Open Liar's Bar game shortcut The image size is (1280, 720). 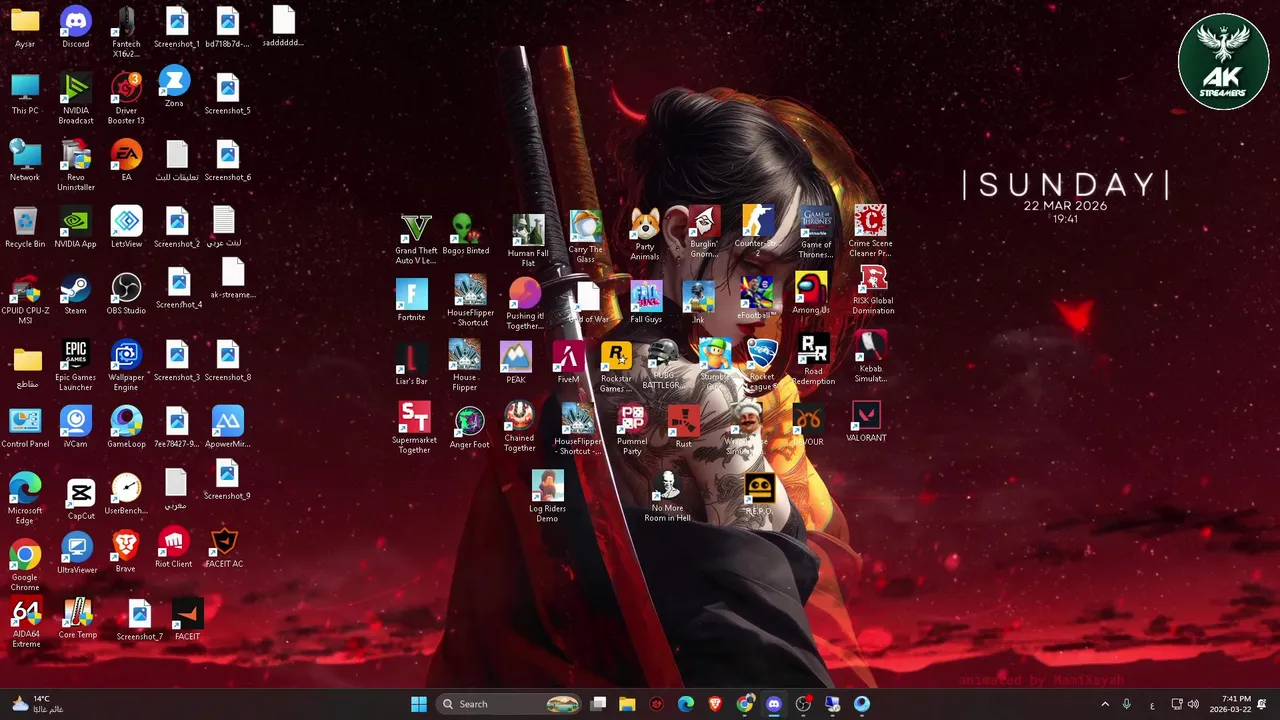tap(411, 364)
